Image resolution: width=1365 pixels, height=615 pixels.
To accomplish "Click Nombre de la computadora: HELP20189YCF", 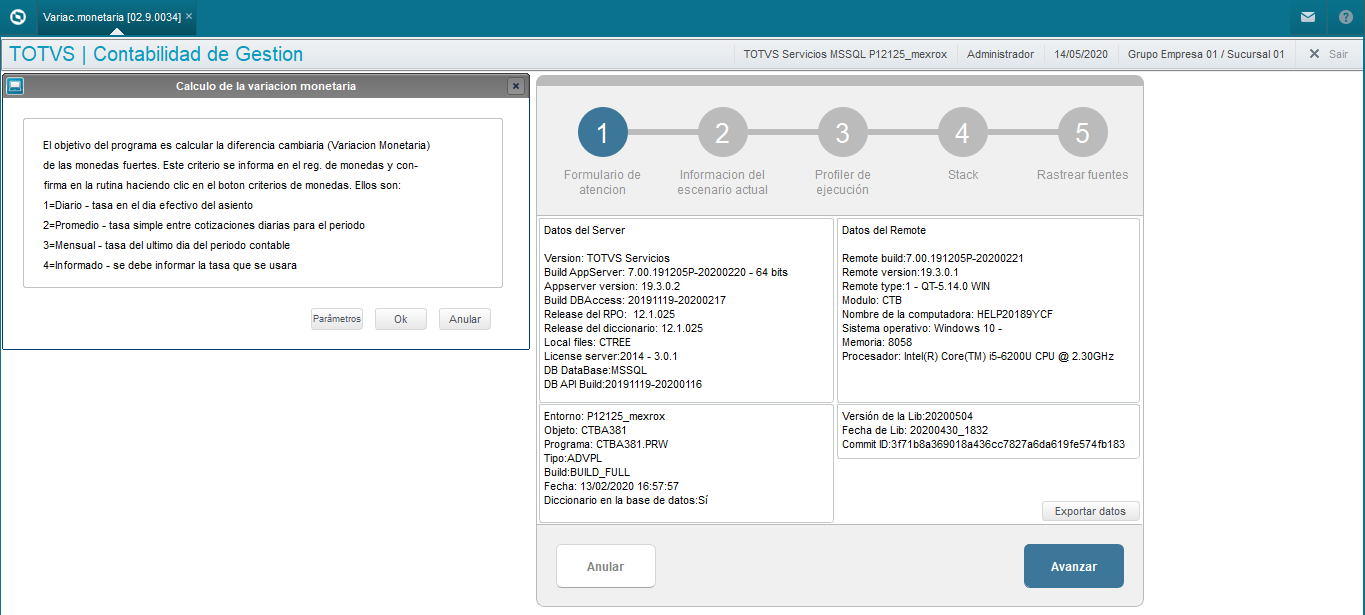I will coord(947,314).
